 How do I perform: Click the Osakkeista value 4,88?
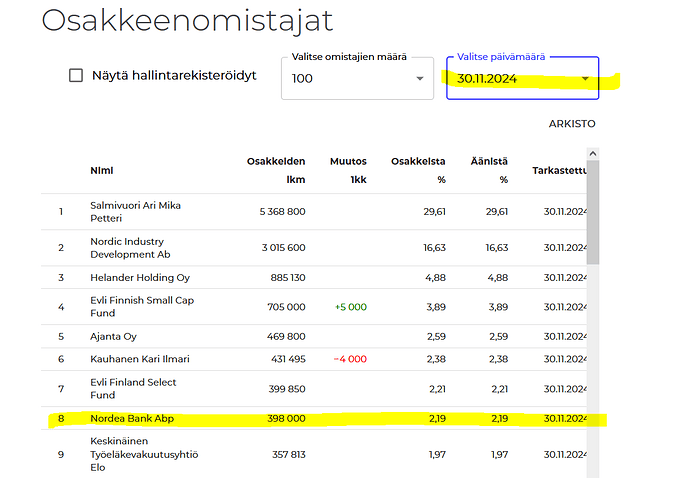pos(435,278)
